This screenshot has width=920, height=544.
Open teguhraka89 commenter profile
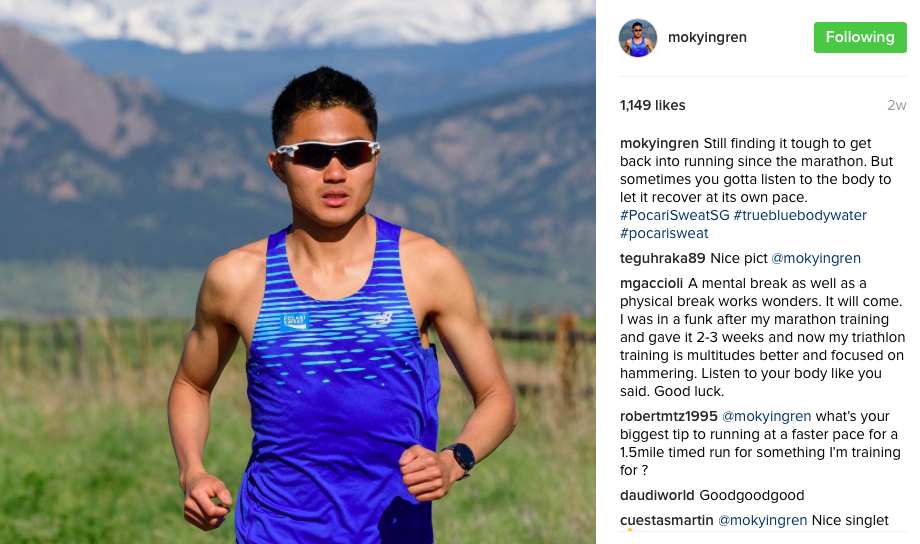tap(662, 258)
